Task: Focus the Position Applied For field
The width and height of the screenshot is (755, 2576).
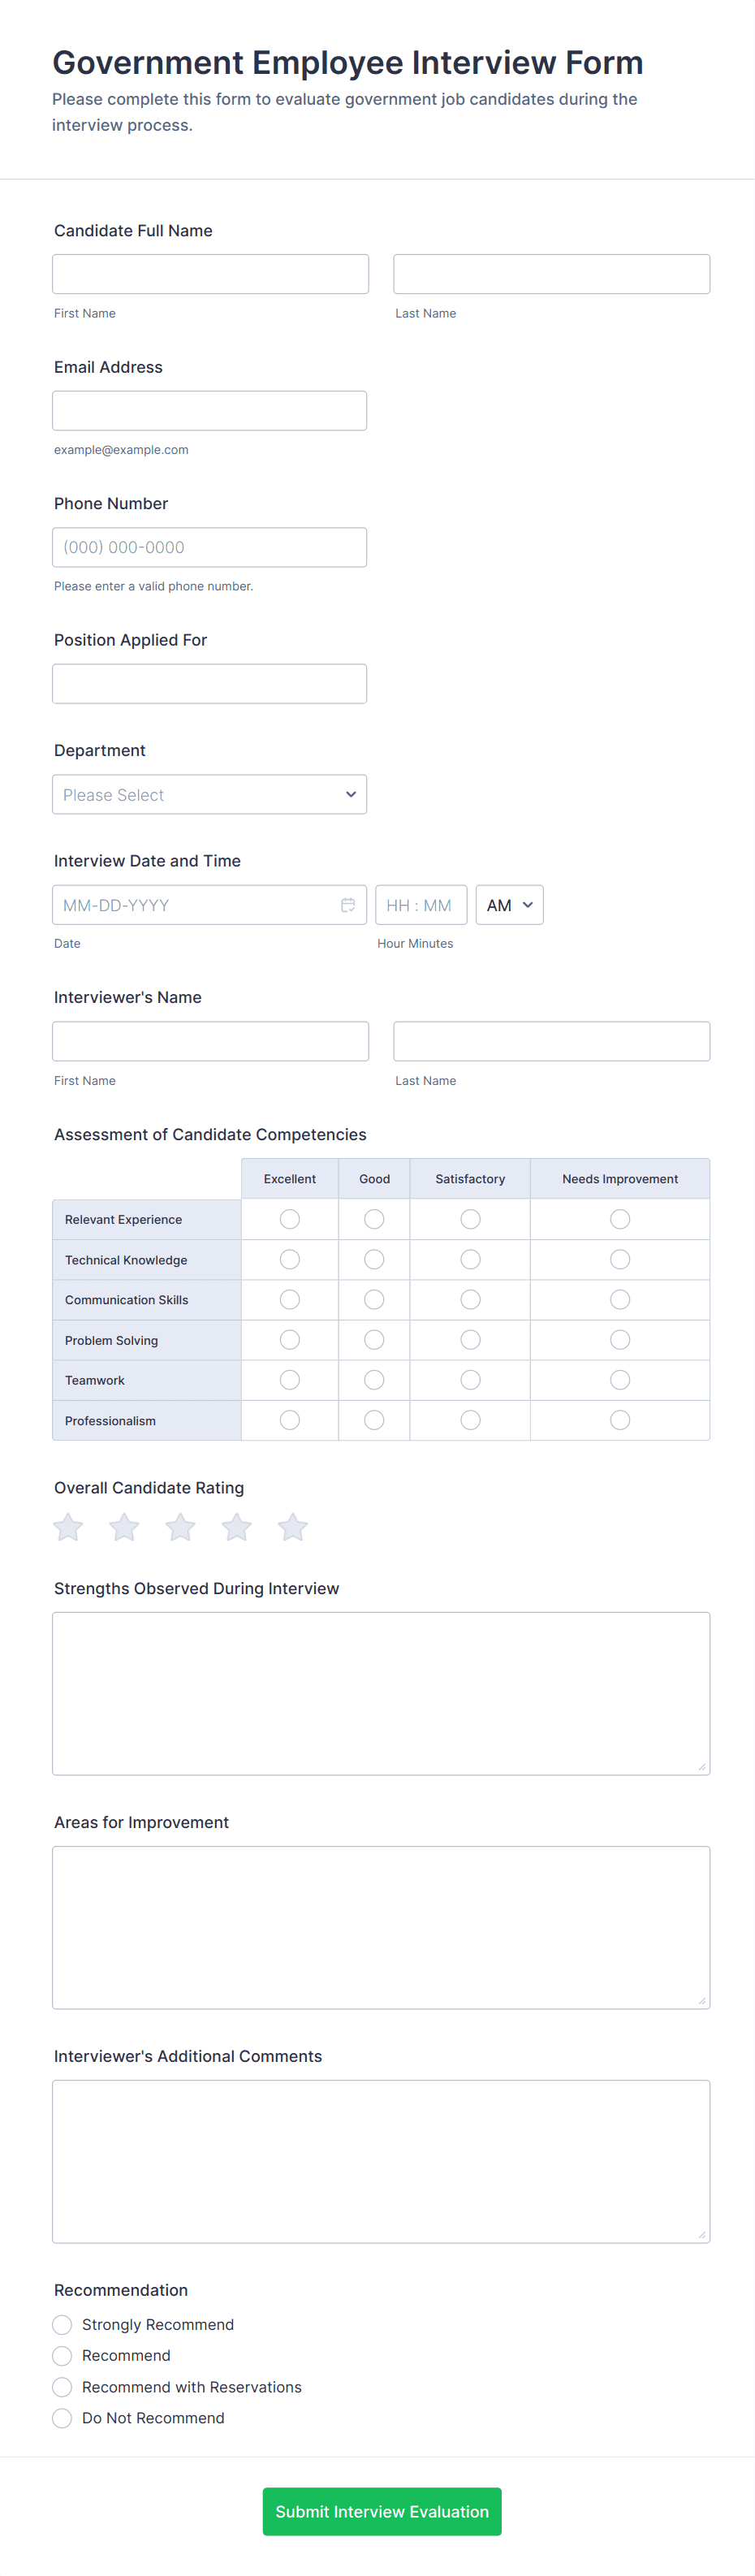Action: 209,684
